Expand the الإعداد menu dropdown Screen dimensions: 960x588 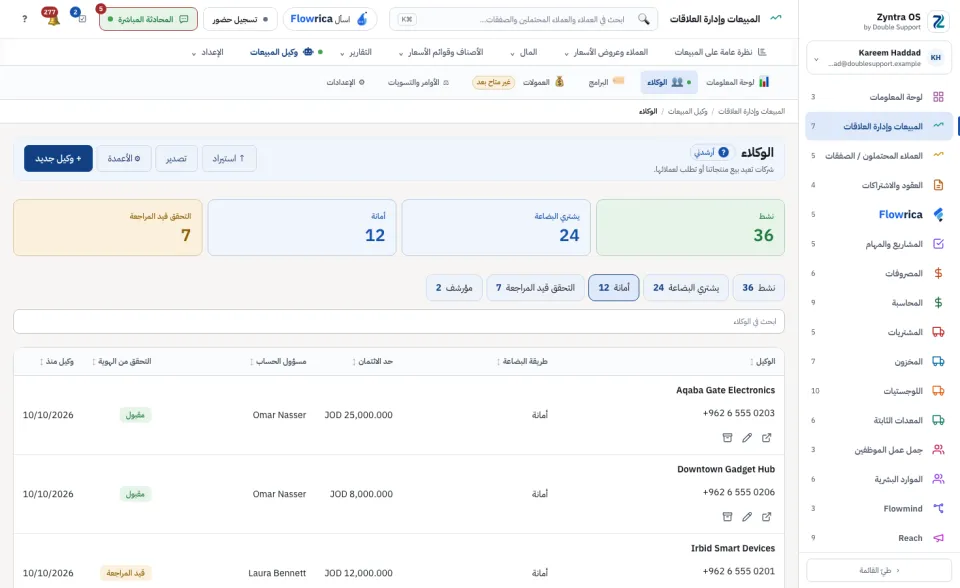(x=208, y=52)
